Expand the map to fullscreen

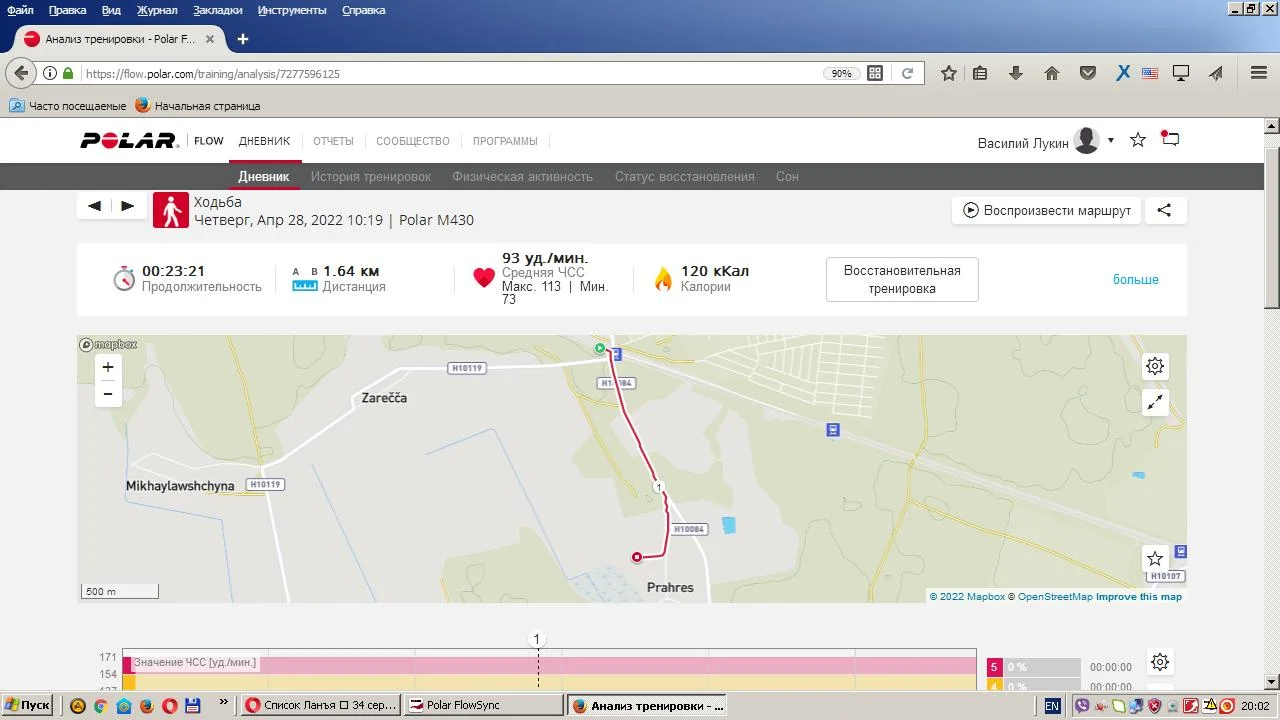click(x=1155, y=402)
